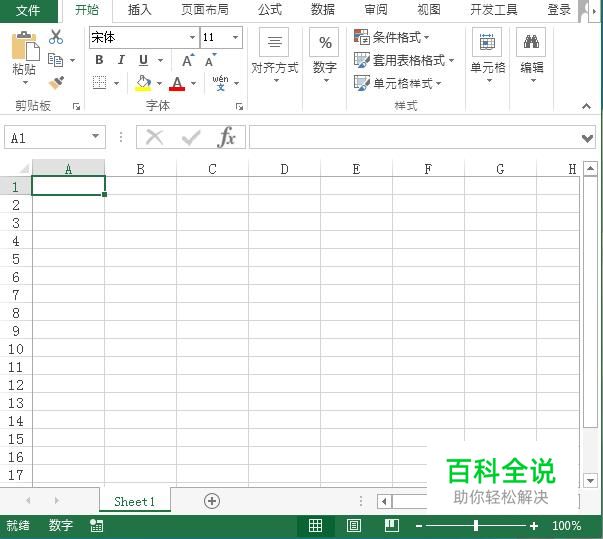
Task: Toggle Underline formatting
Action: [x=143, y=60]
